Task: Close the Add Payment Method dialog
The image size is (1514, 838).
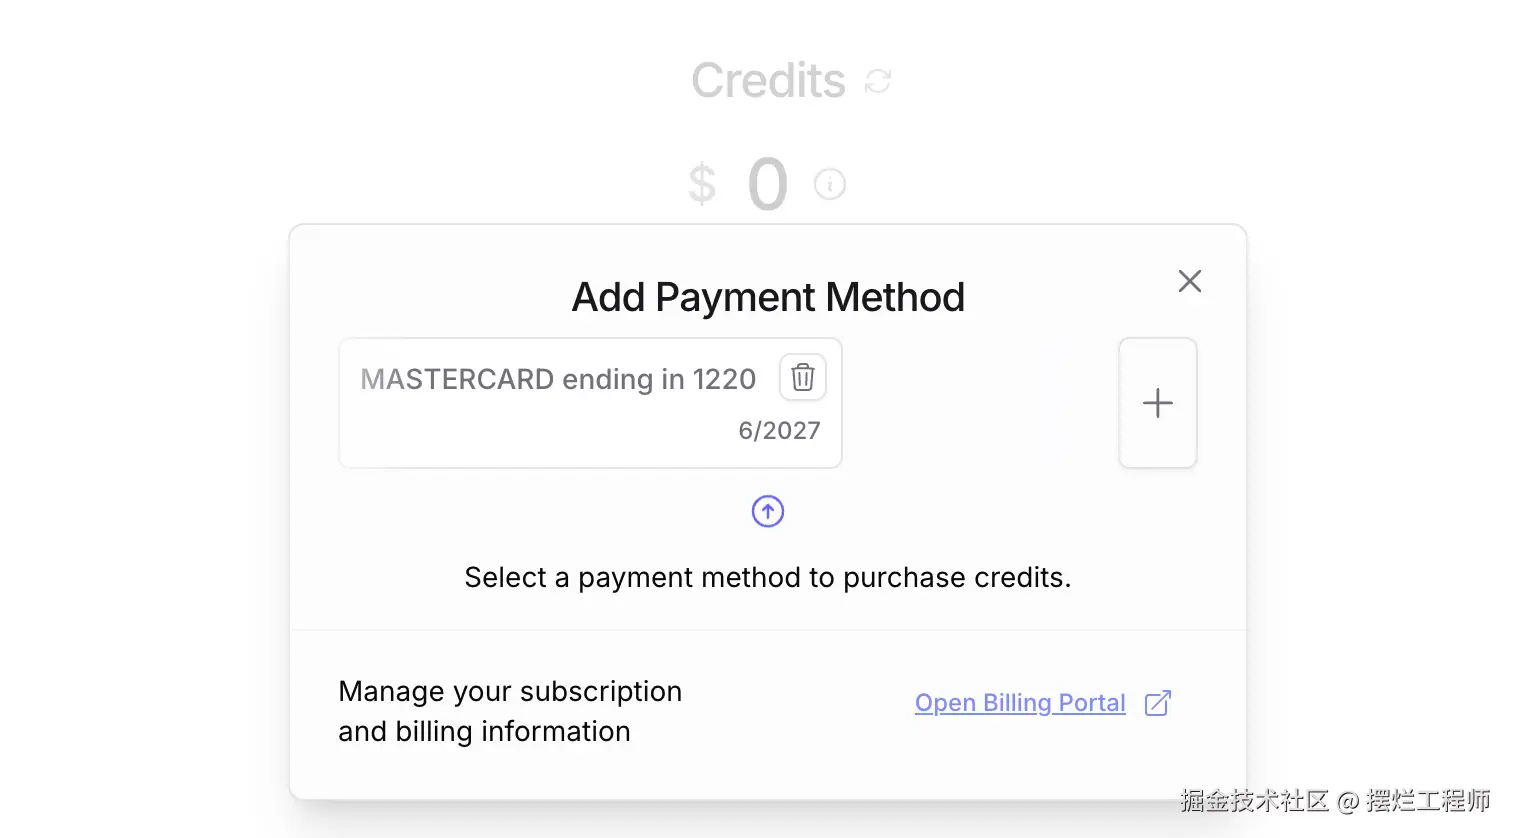Action: [x=1189, y=281]
